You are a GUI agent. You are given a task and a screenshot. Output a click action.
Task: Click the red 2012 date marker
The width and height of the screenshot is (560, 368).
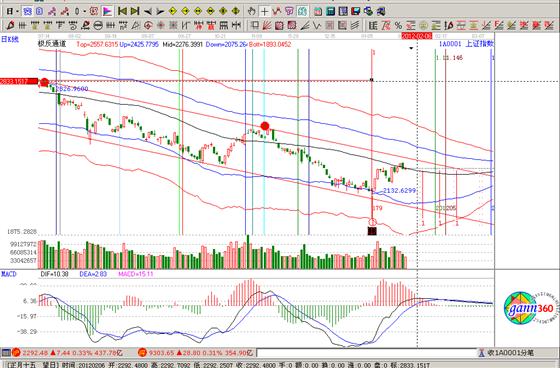point(417,36)
